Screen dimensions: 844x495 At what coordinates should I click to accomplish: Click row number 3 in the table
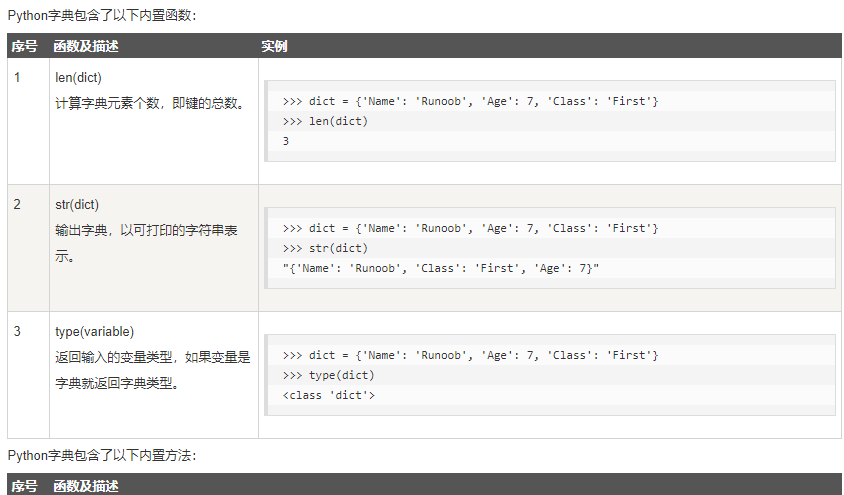tap(17, 331)
